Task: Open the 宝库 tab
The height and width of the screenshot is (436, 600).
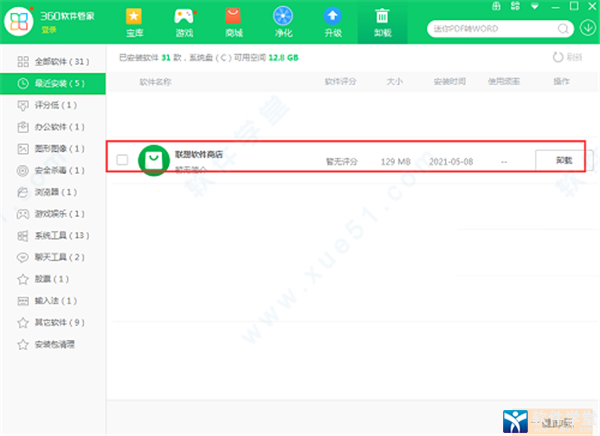Action: tap(134, 23)
